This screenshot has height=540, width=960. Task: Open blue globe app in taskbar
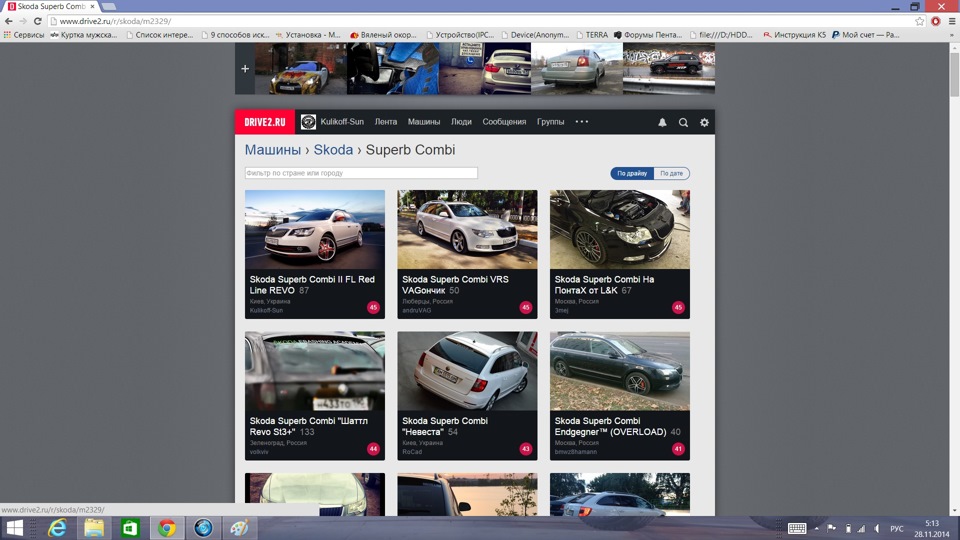(x=203, y=528)
